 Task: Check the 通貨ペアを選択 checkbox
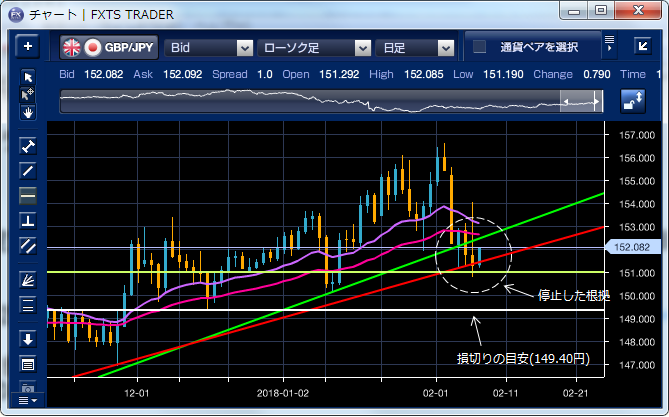[x=480, y=47]
